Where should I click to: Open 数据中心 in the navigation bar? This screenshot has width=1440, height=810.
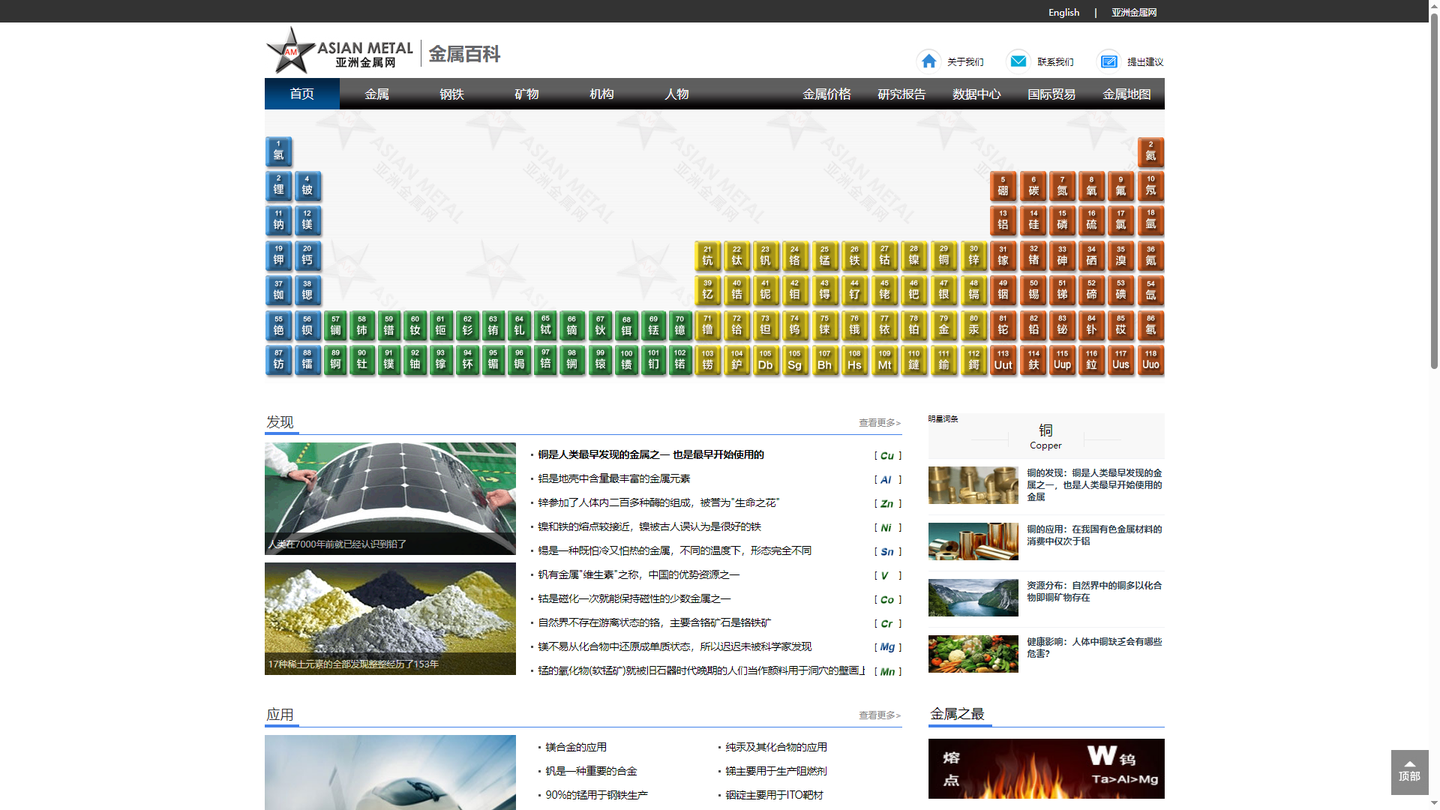click(x=977, y=94)
